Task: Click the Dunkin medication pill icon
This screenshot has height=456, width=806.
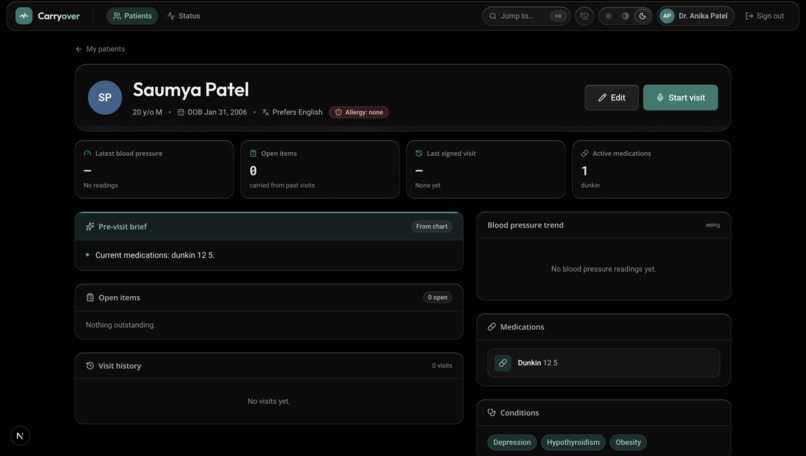Action: [x=503, y=362]
